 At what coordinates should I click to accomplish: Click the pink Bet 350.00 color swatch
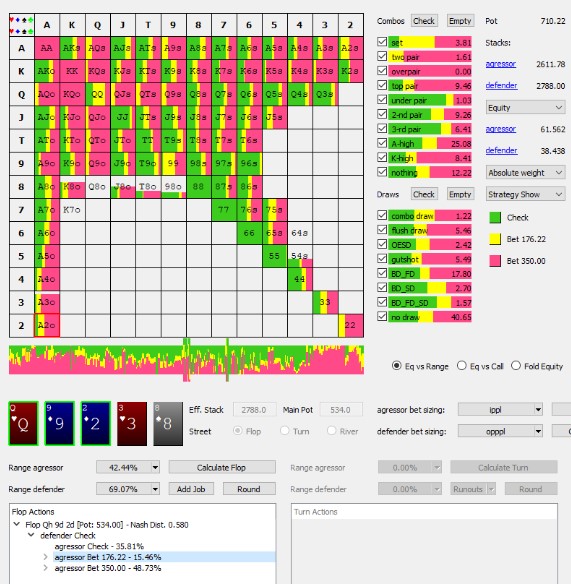495,260
